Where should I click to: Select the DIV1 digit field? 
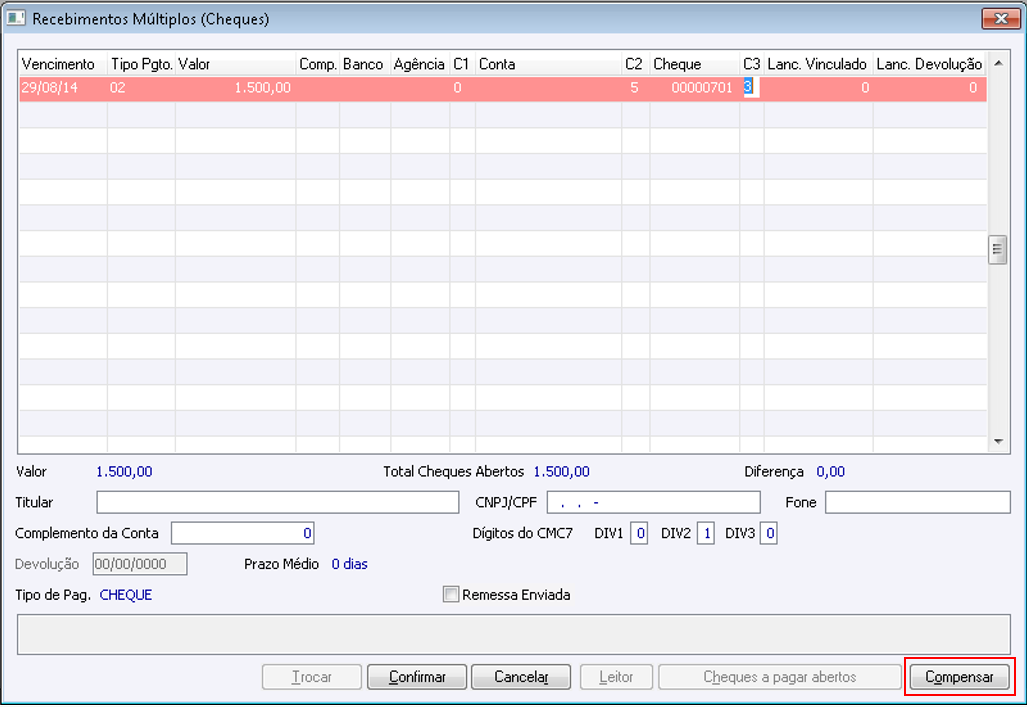click(x=639, y=533)
